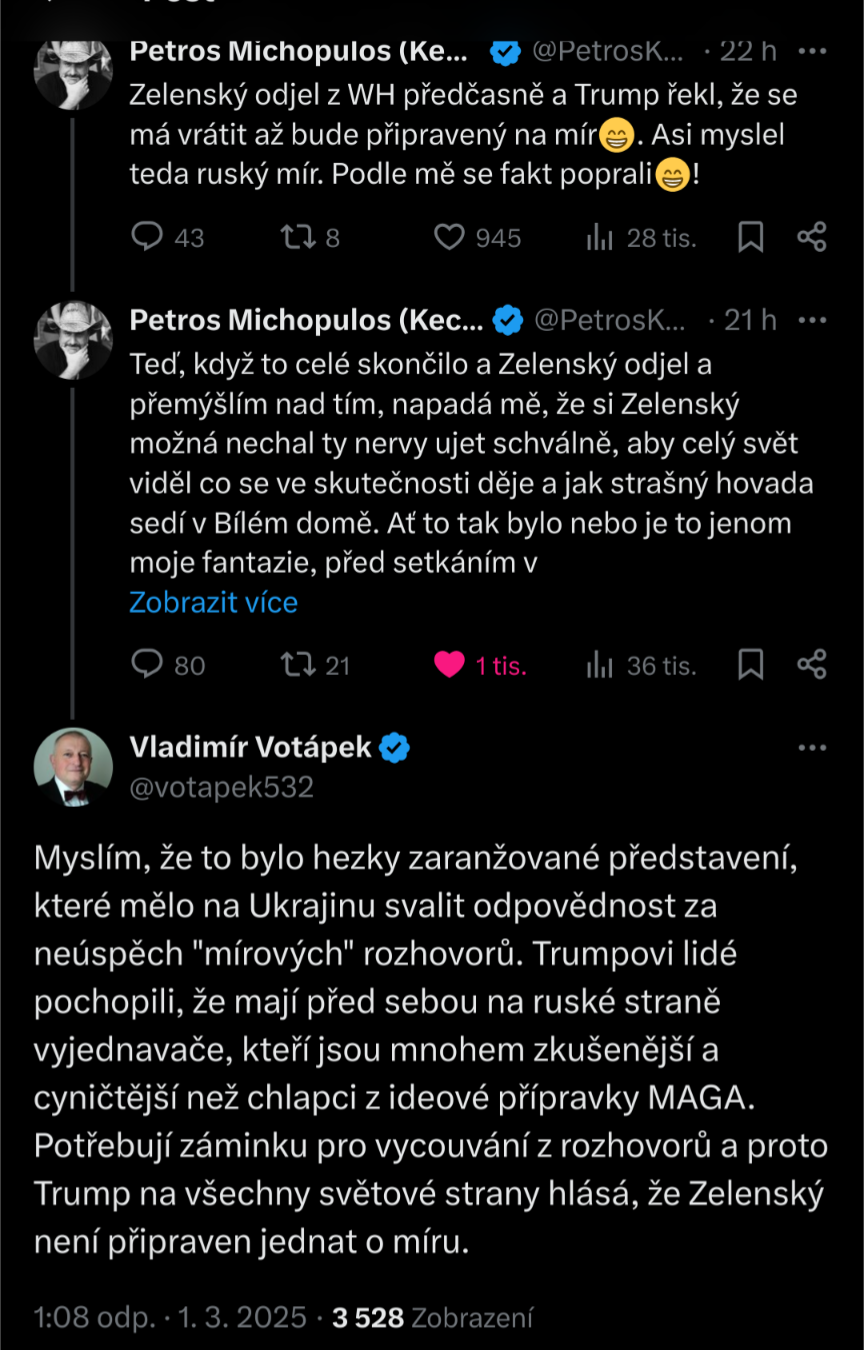Screen dimensions: 864x1350
Task: Open more options on the 21 h post
Action: click(x=815, y=320)
